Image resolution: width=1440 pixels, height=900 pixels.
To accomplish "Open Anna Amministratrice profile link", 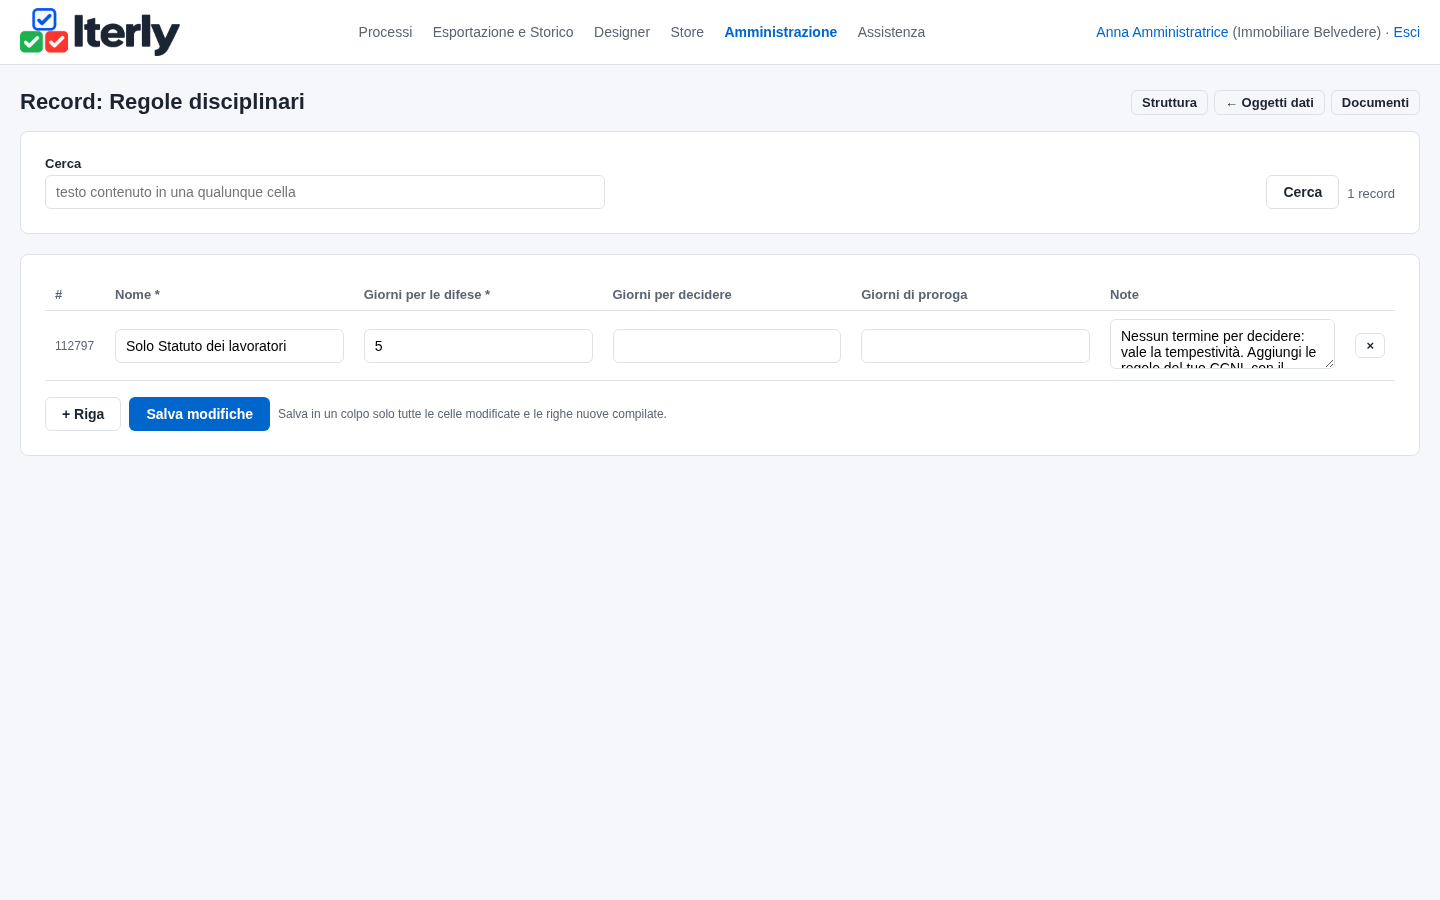I will pos(1162,32).
